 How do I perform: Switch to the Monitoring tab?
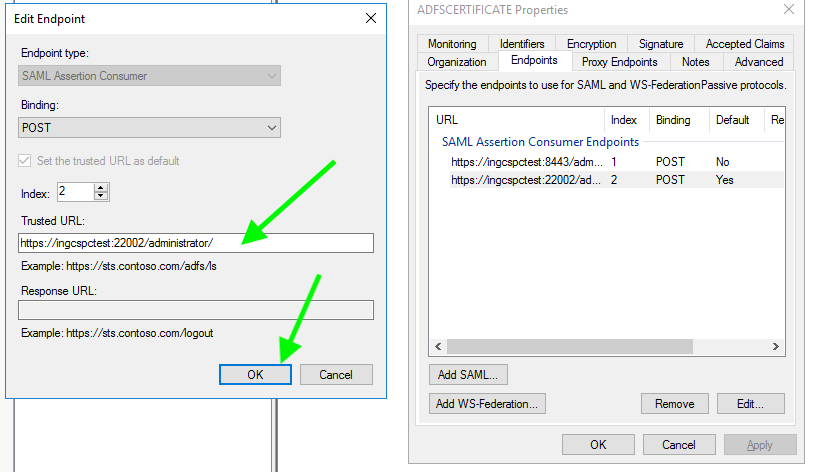click(x=452, y=44)
